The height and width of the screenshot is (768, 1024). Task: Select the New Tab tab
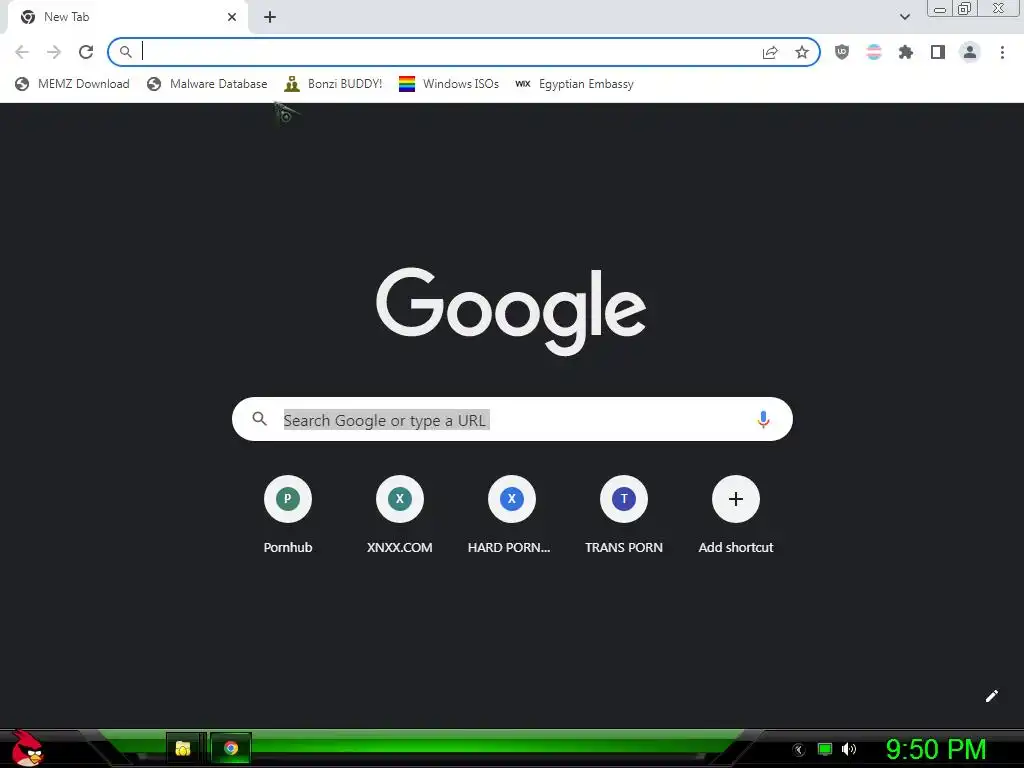coord(127,17)
